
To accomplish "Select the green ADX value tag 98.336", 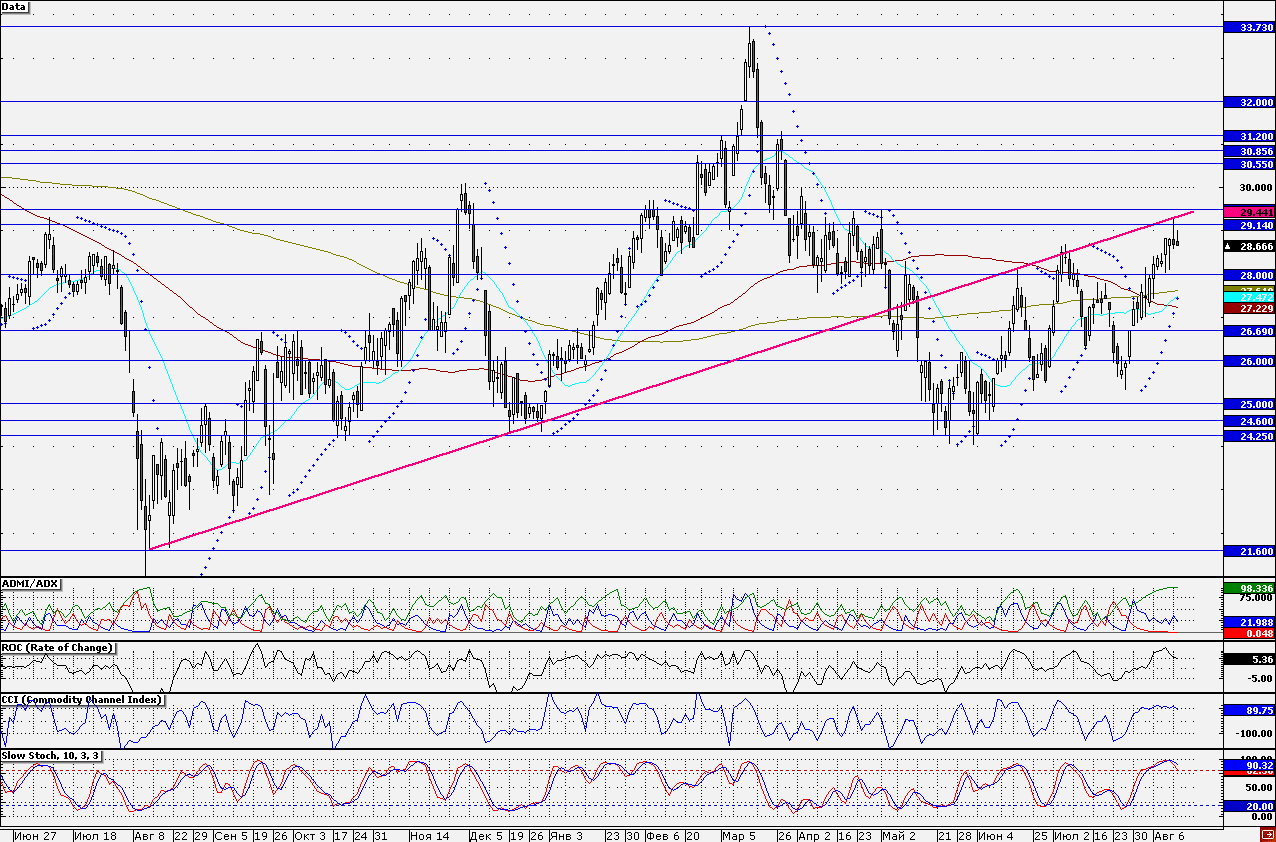I will point(1250,589).
